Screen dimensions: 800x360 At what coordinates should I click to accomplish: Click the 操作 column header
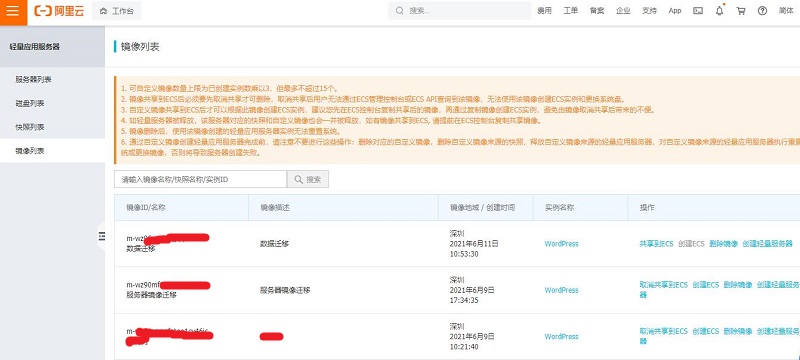[647, 208]
